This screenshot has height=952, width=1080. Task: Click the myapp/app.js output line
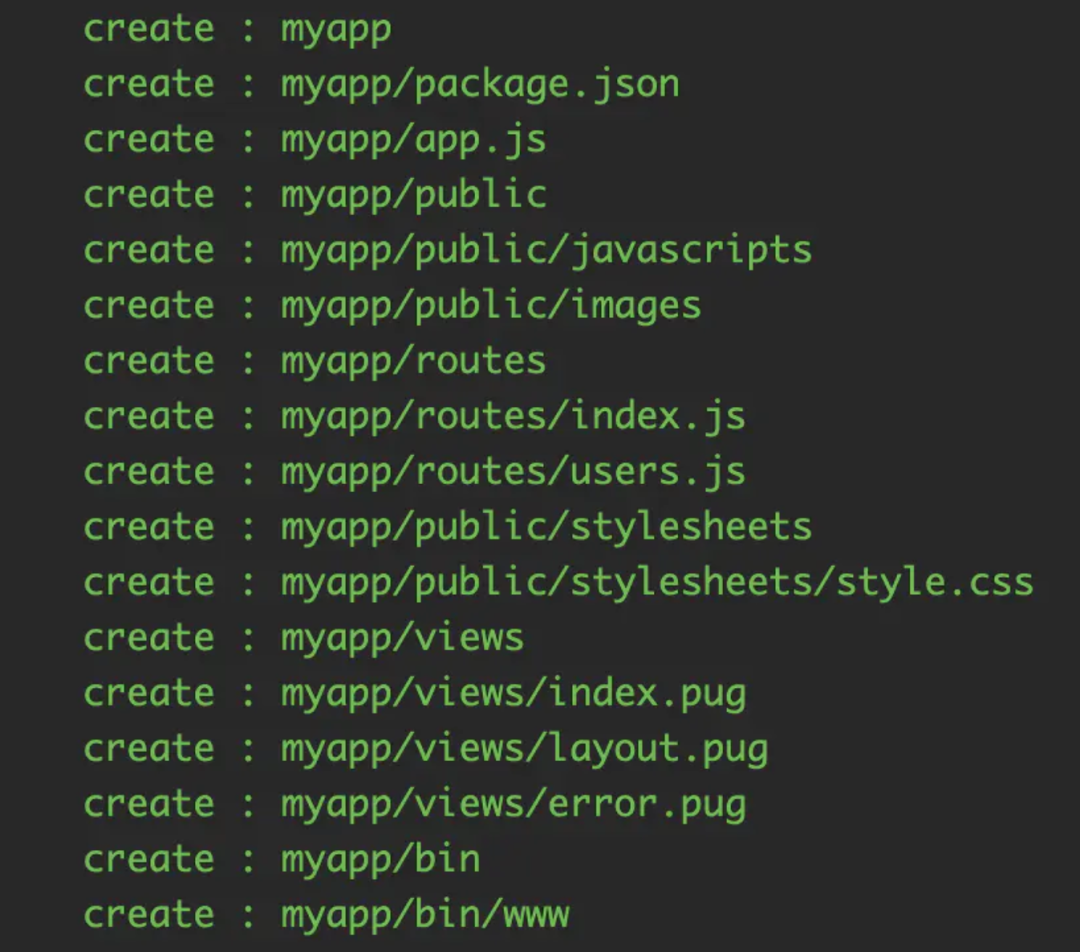413,140
